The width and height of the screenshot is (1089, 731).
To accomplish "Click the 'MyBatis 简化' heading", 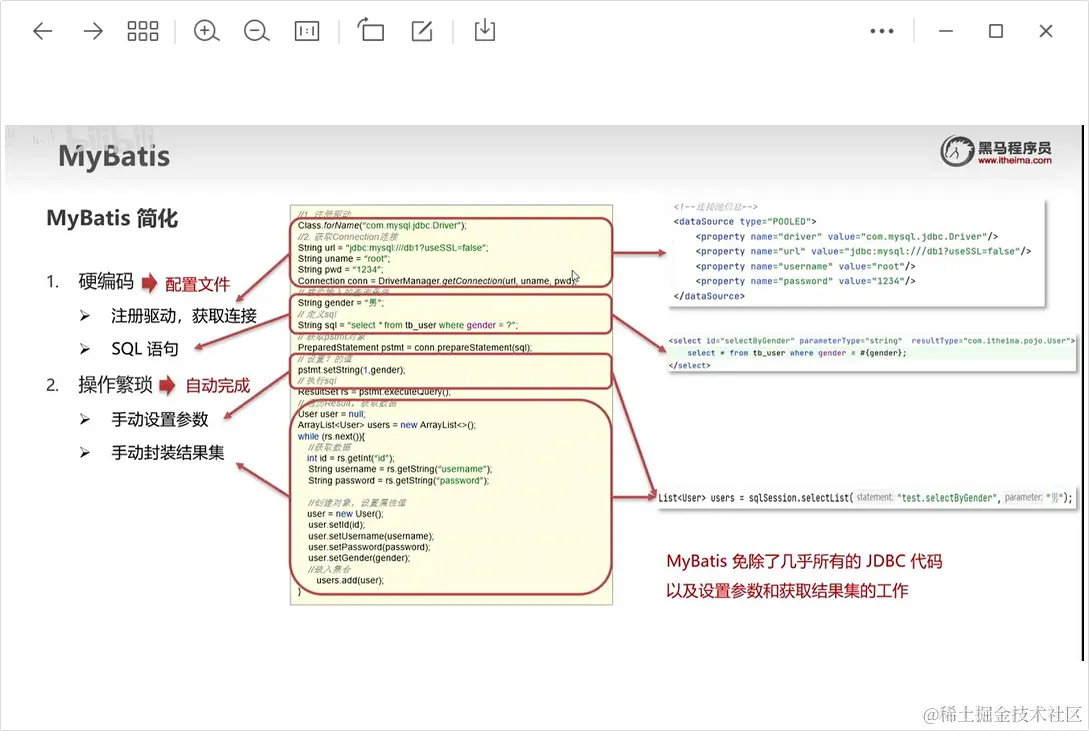I will pyautogui.click(x=112, y=218).
